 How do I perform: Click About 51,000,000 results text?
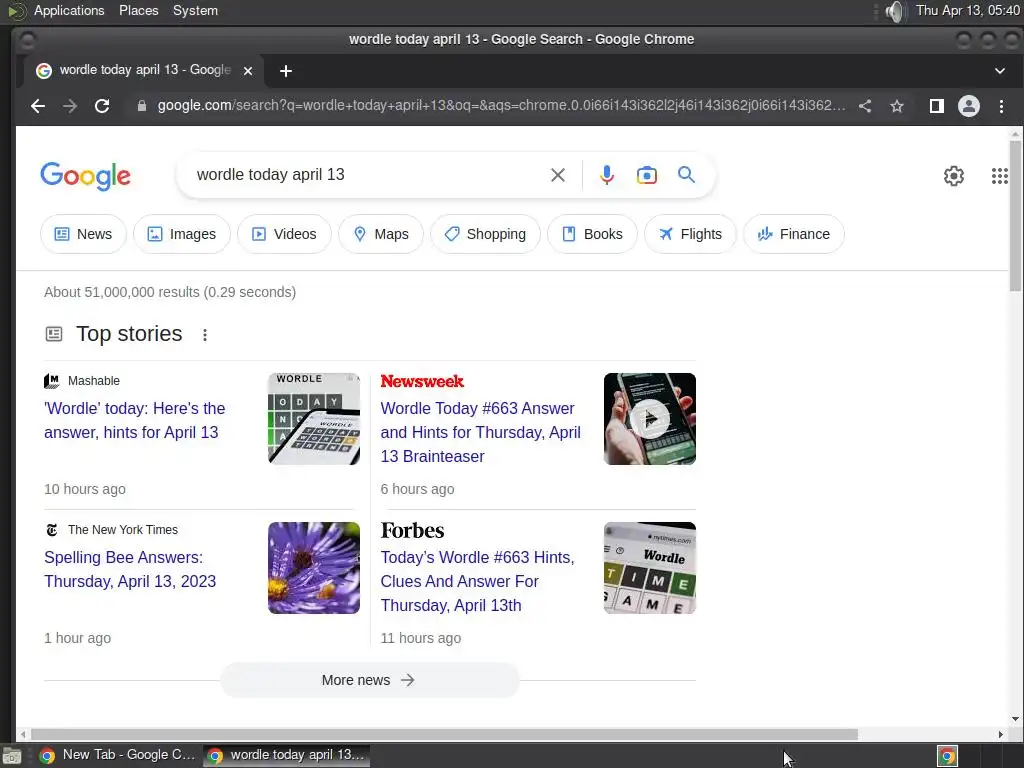[x=170, y=292]
